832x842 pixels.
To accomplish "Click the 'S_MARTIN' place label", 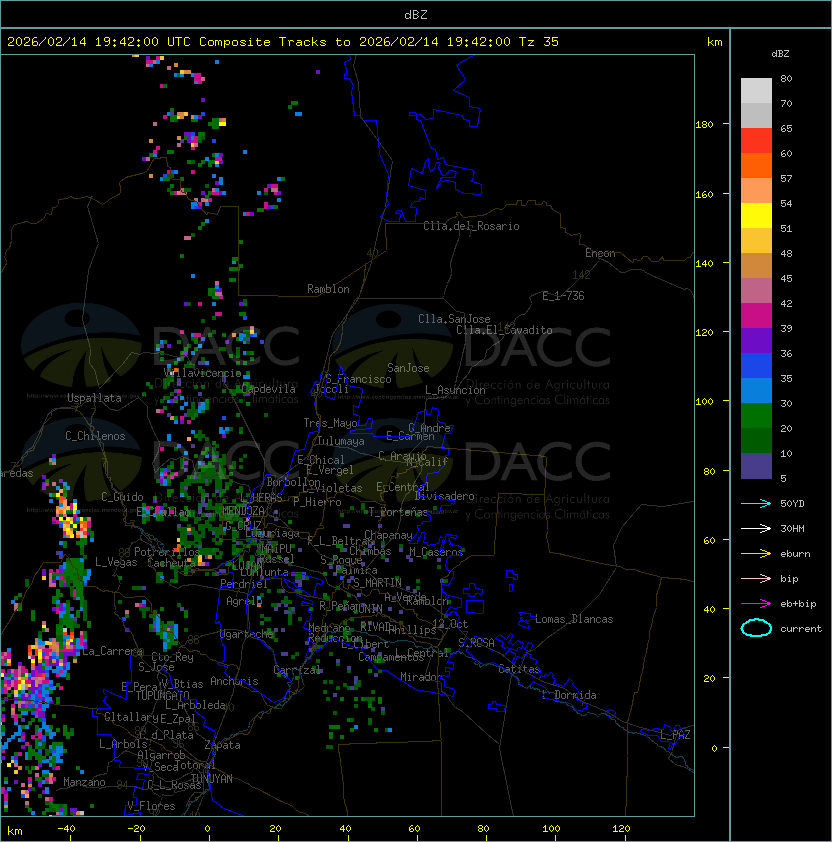I will (x=377, y=583).
